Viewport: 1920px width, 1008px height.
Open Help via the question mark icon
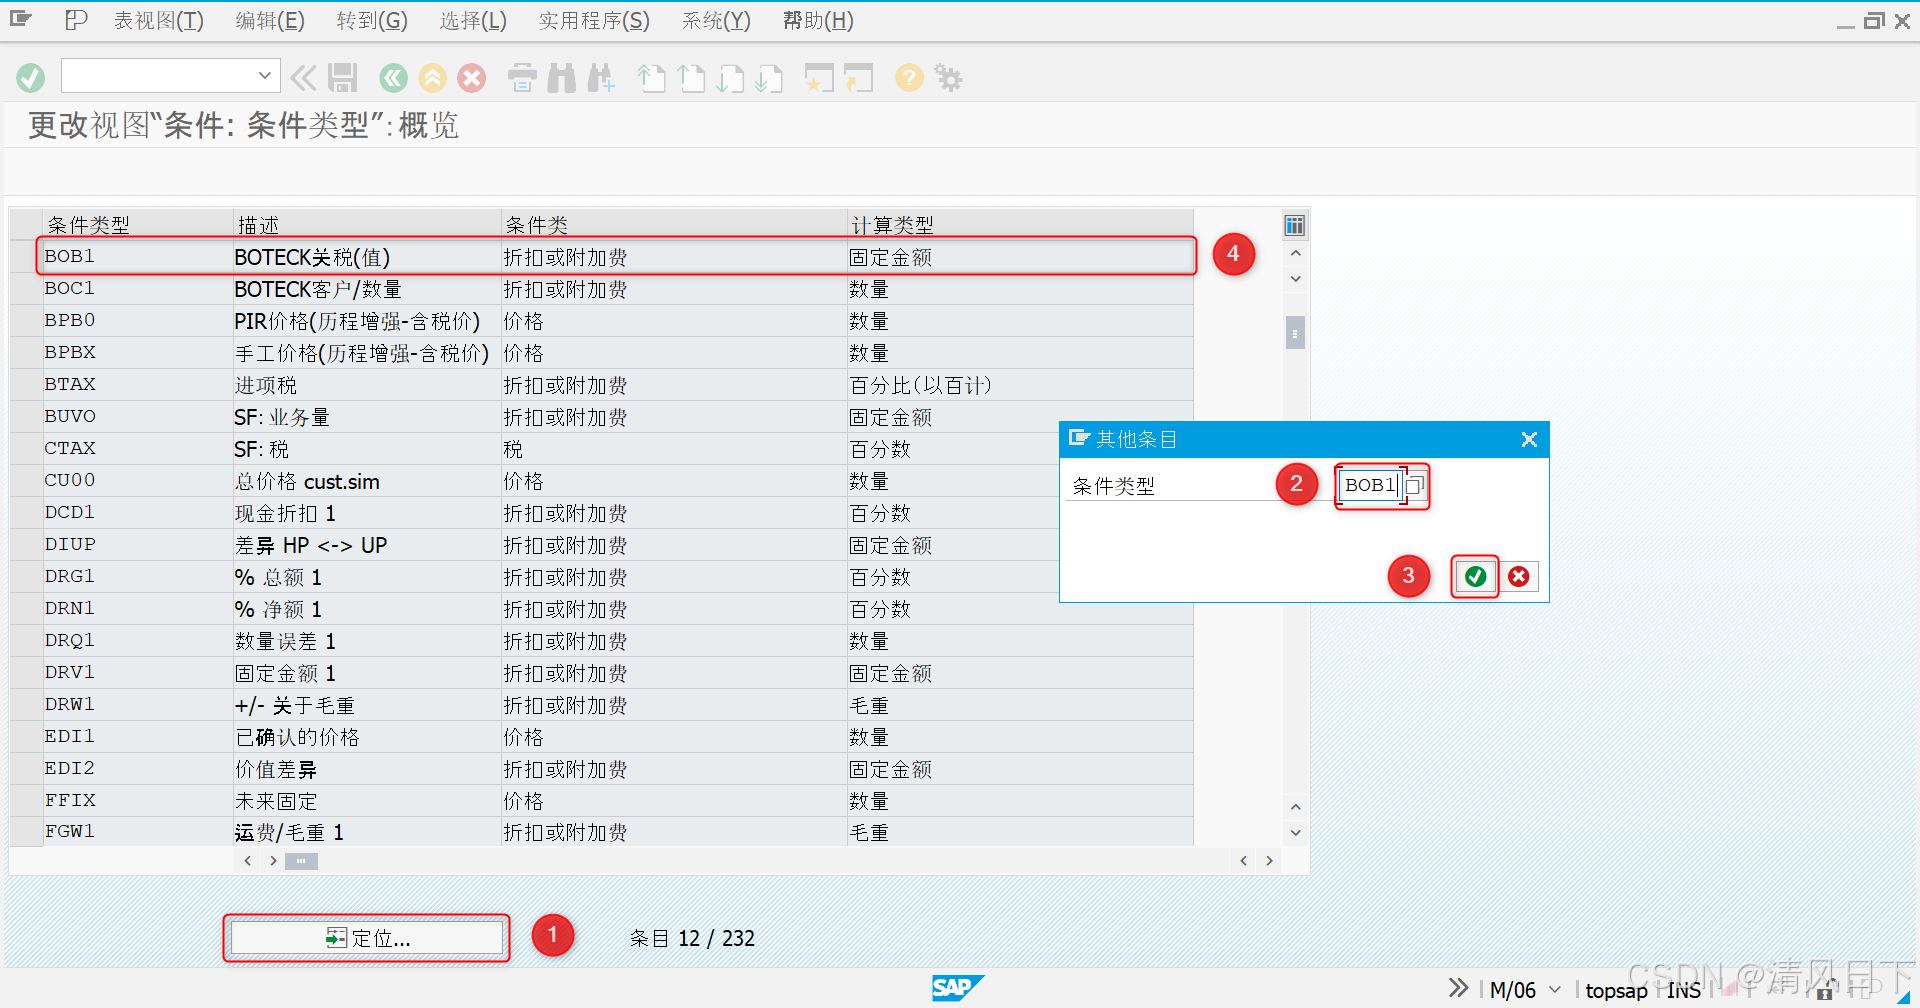(x=908, y=77)
